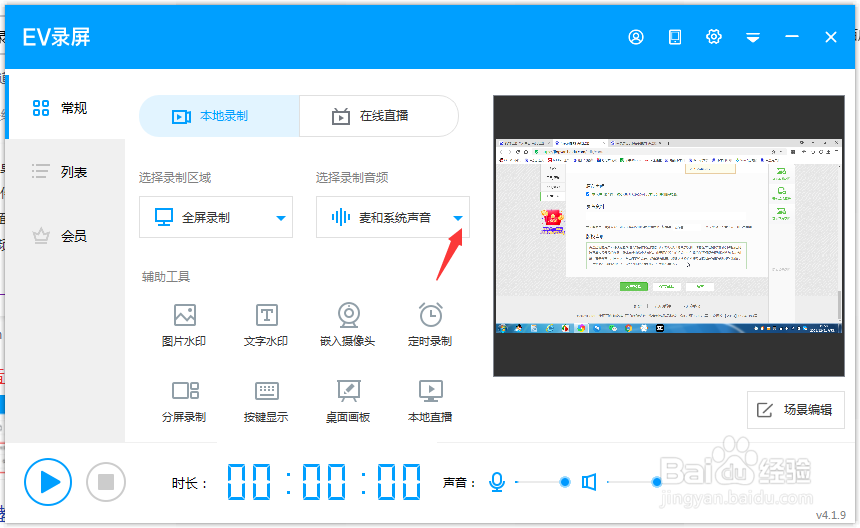
Task: Open settings gear in EV录屏 title bar
Action: tap(714, 37)
